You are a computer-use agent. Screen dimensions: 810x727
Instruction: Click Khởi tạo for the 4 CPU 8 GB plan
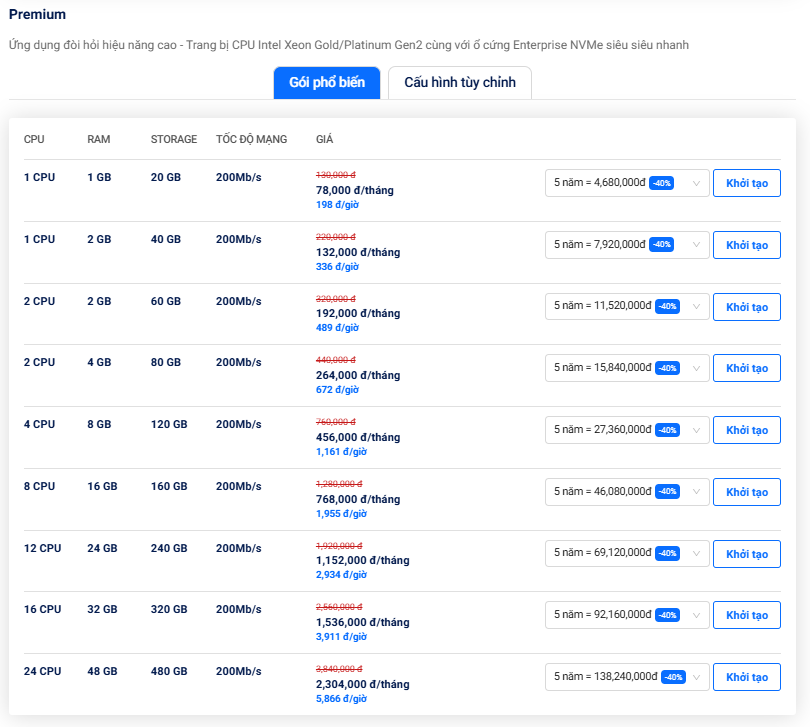tap(746, 430)
